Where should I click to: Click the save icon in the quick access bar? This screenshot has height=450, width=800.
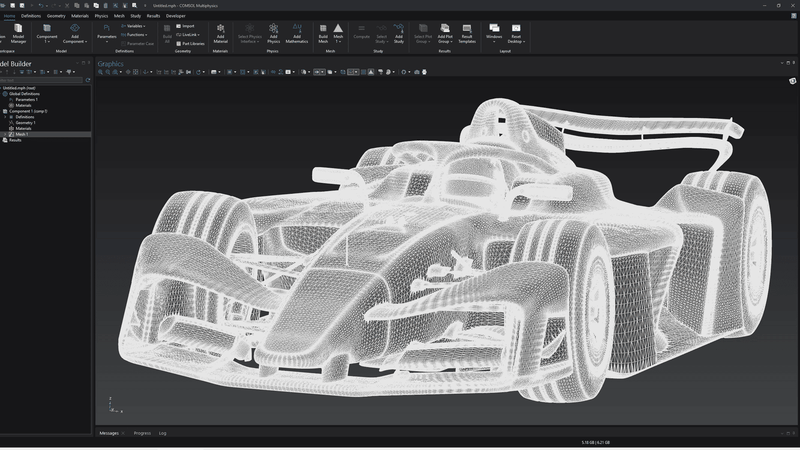(x=12, y=6)
